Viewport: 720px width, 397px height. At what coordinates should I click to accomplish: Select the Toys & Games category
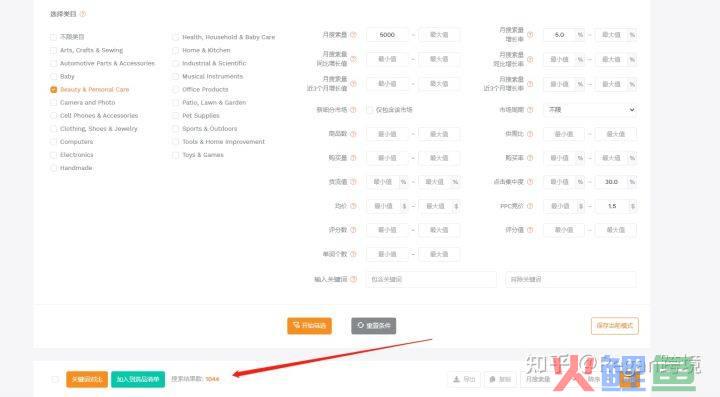(175, 155)
